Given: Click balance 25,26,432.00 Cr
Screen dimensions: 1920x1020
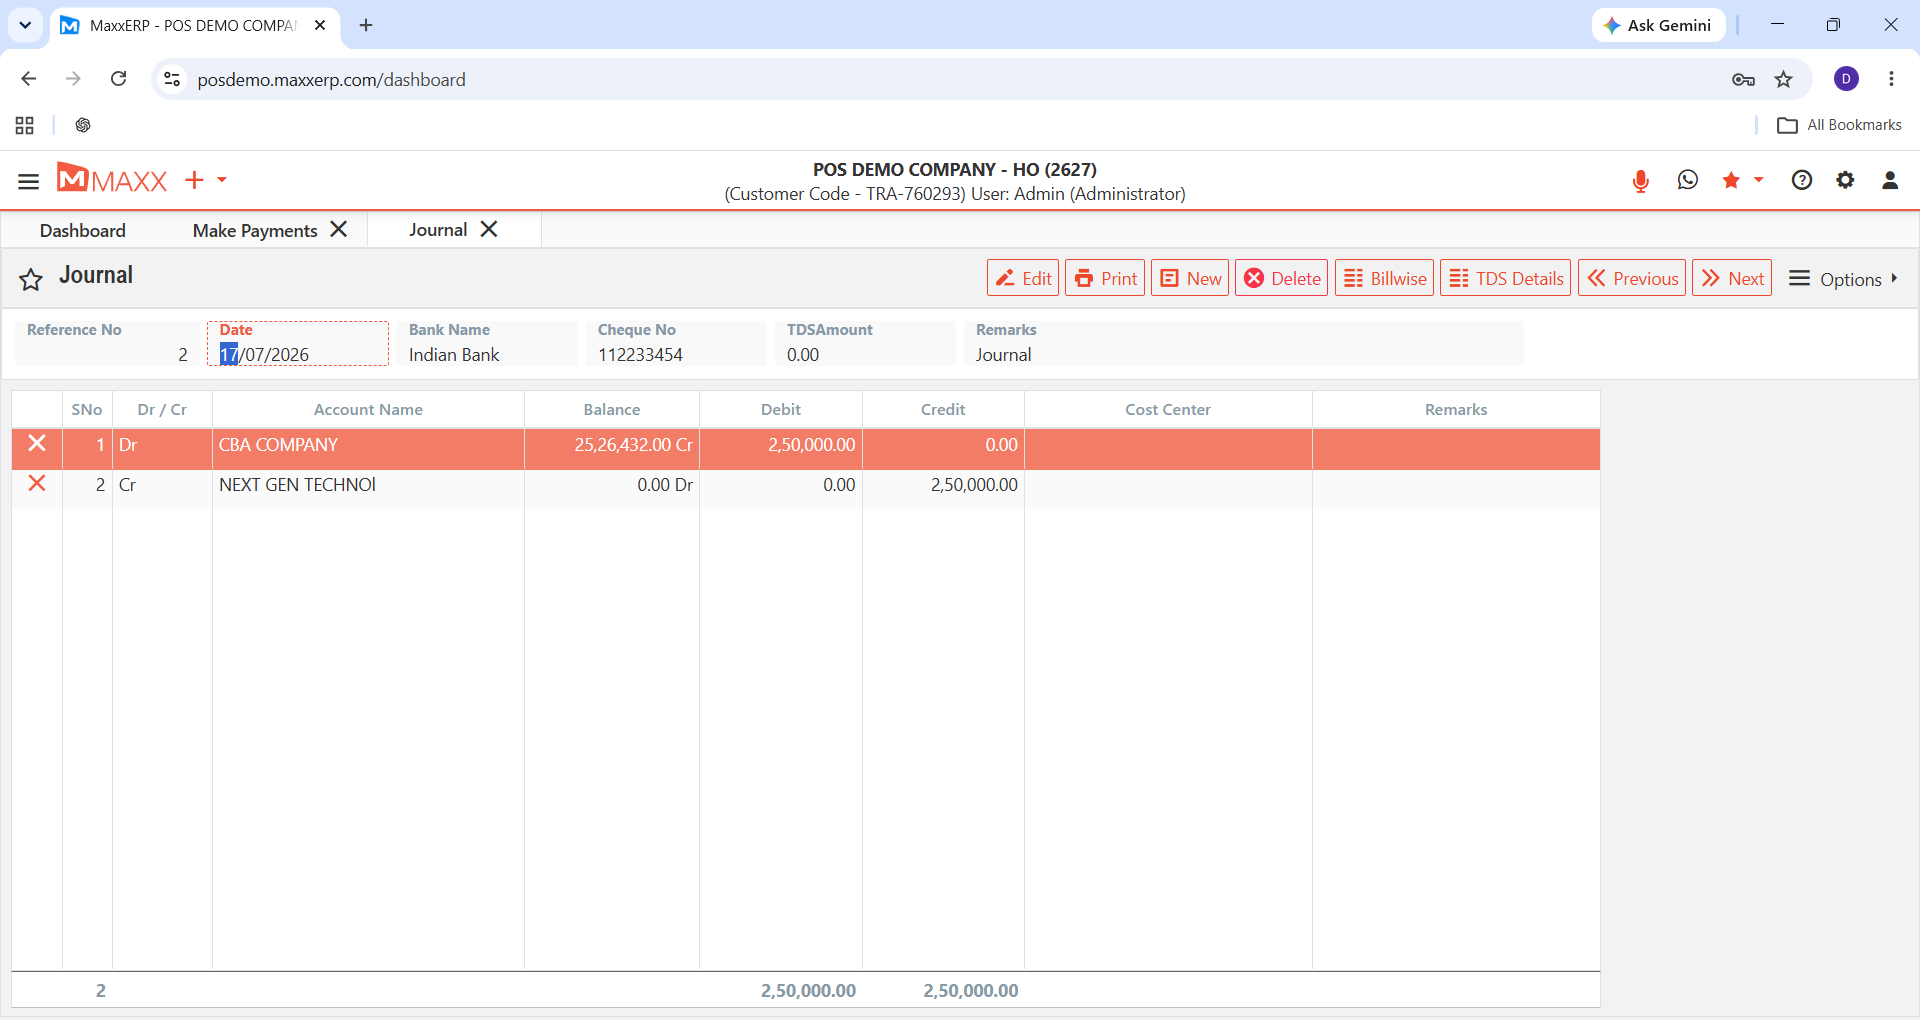Looking at the screenshot, I should tap(612, 449).
